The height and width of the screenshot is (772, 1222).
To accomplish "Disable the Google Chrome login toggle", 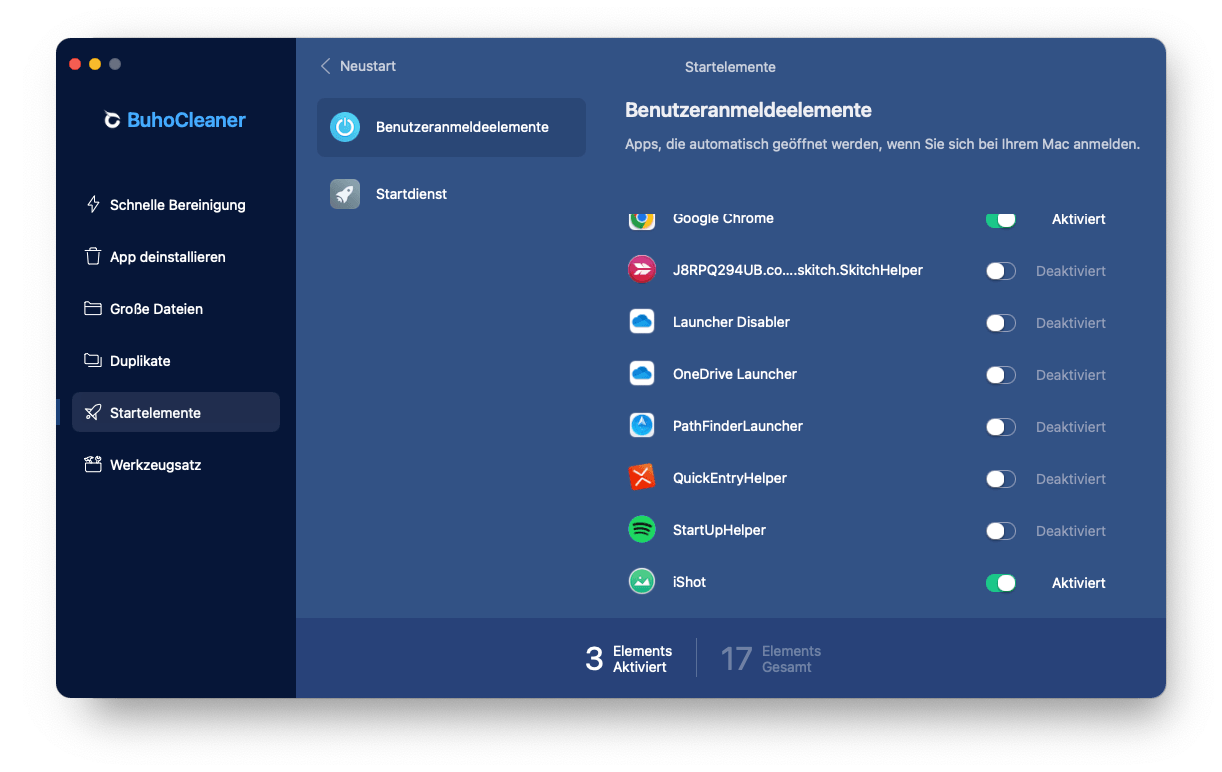I will point(1000,219).
